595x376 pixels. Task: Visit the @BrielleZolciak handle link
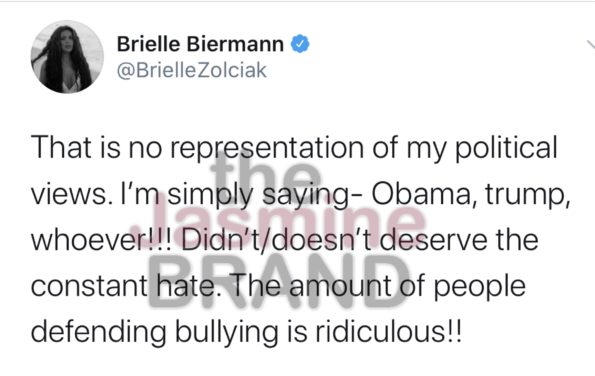point(192,71)
